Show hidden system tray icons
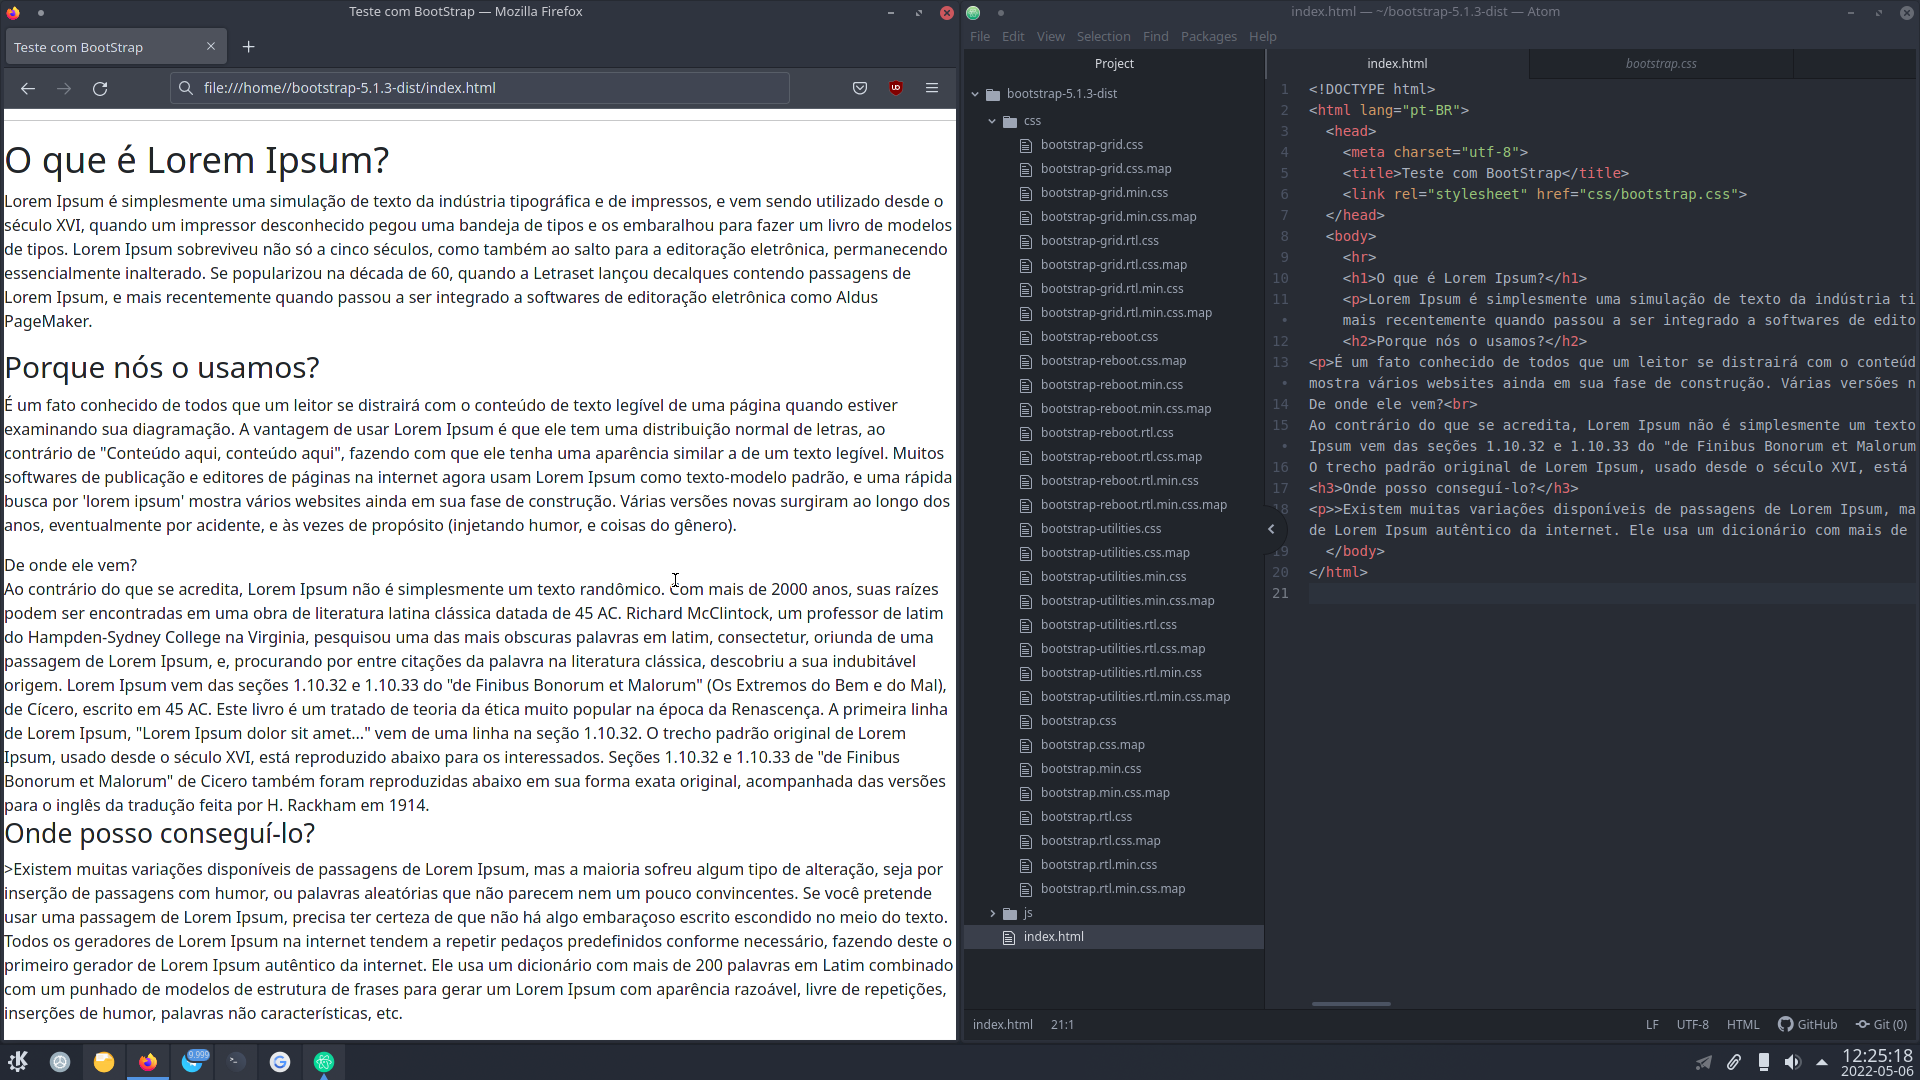Screen dimensions: 1920x1080 click(1822, 1062)
